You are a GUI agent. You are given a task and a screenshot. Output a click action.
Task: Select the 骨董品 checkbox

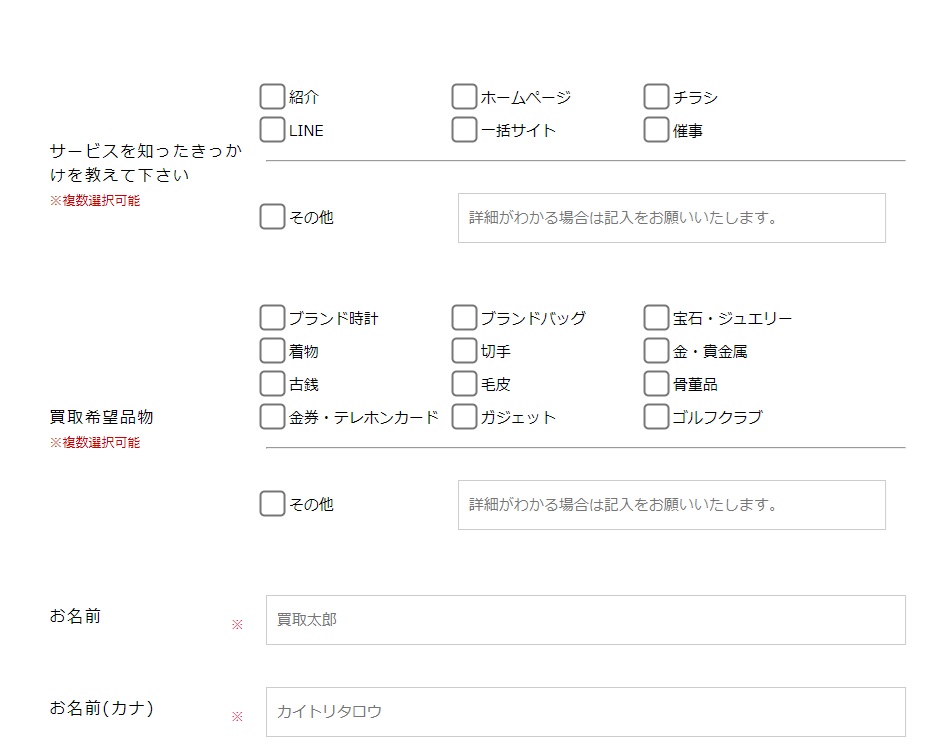click(656, 384)
